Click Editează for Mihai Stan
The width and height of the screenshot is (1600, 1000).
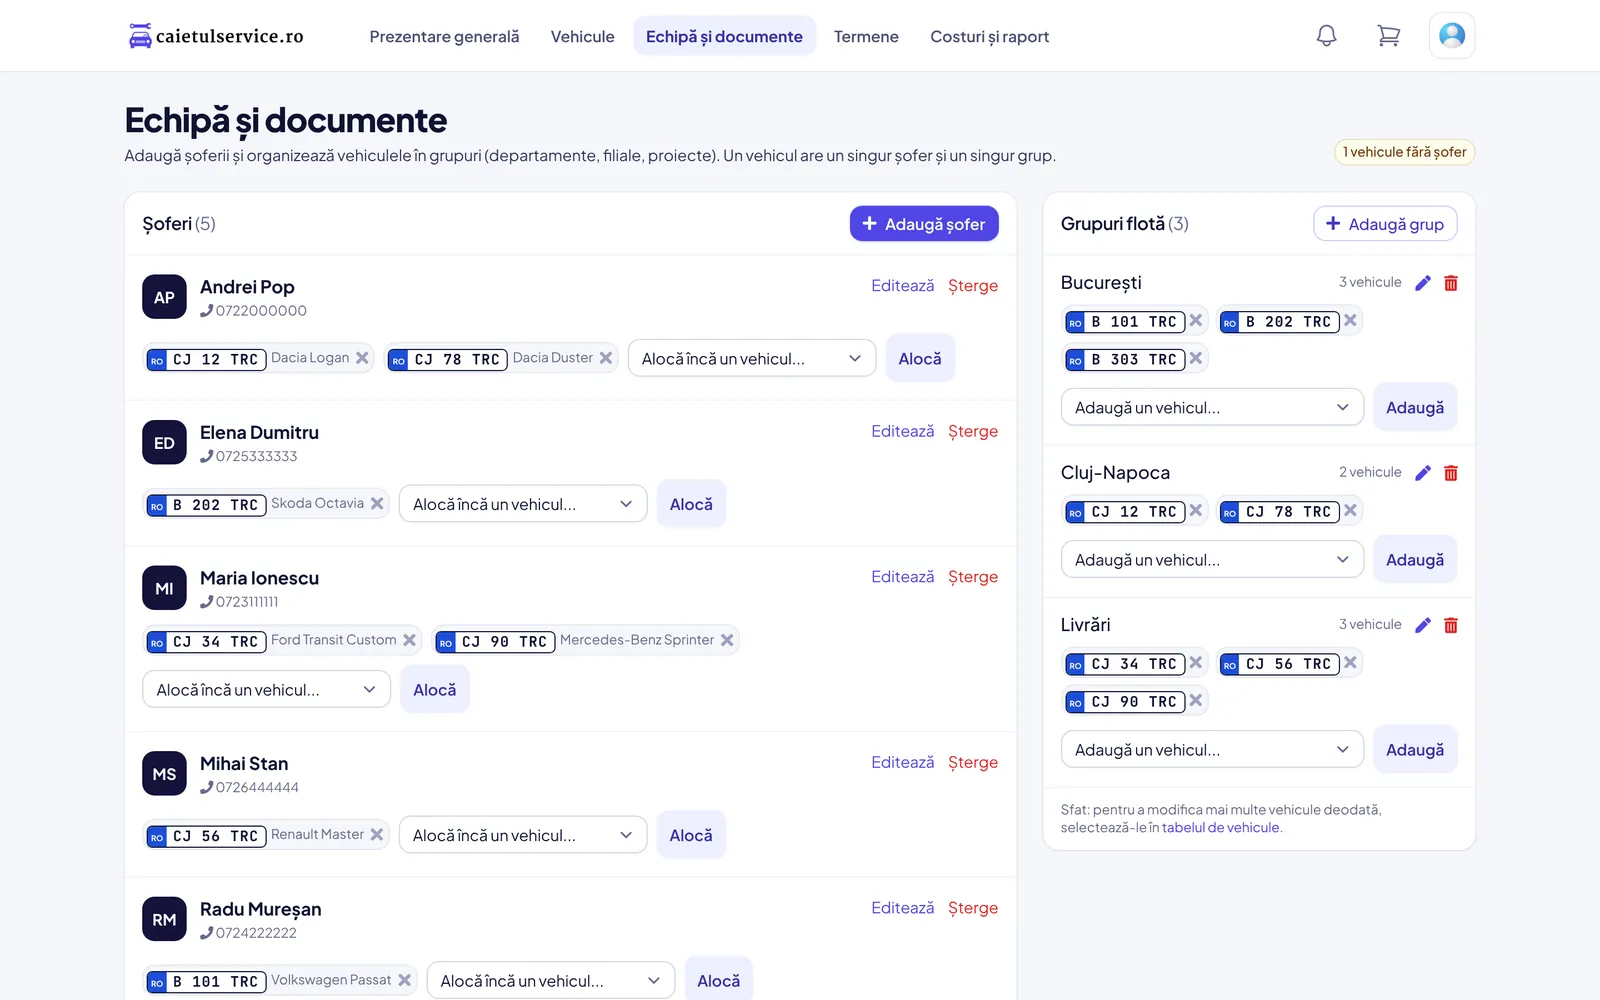coord(903,762)
